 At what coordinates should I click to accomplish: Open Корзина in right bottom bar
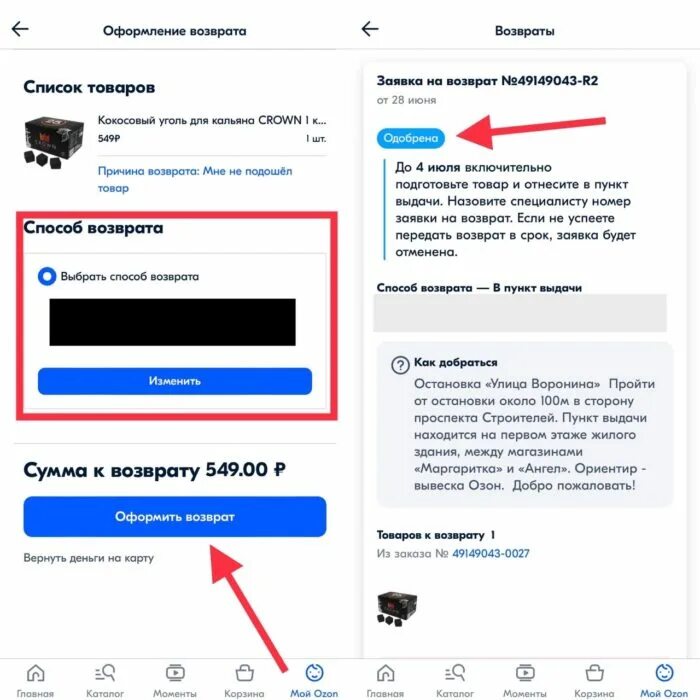pos(594,681)
